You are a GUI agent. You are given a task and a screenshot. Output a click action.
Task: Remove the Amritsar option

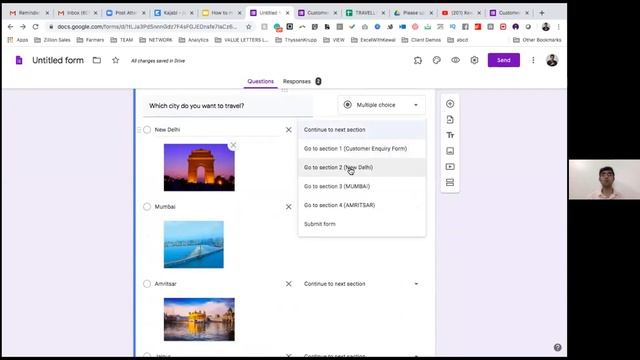click(289, 284)
